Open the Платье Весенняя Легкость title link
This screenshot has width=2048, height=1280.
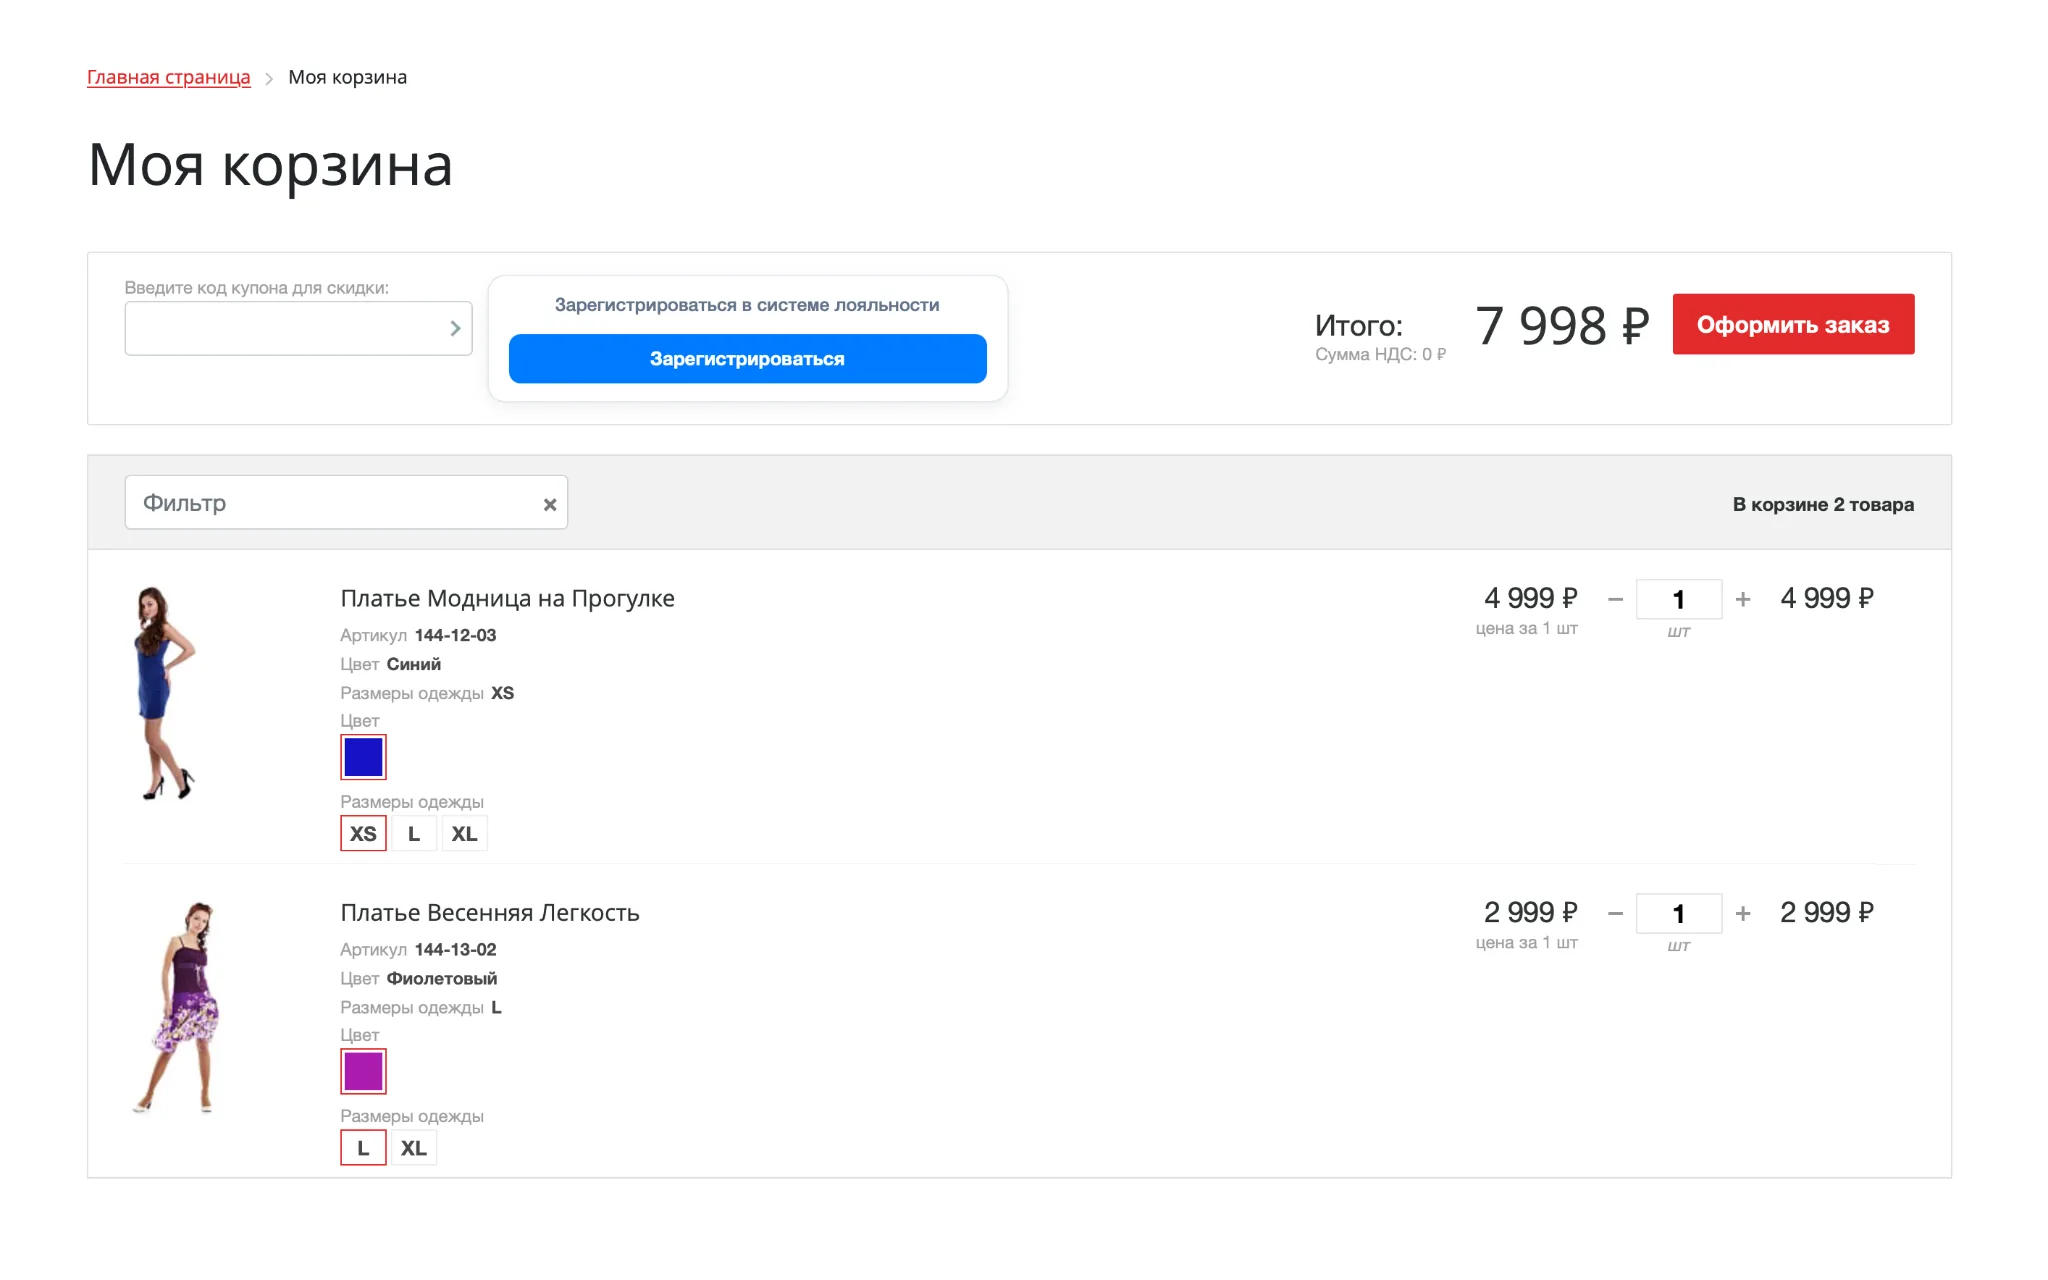(490, 912)
